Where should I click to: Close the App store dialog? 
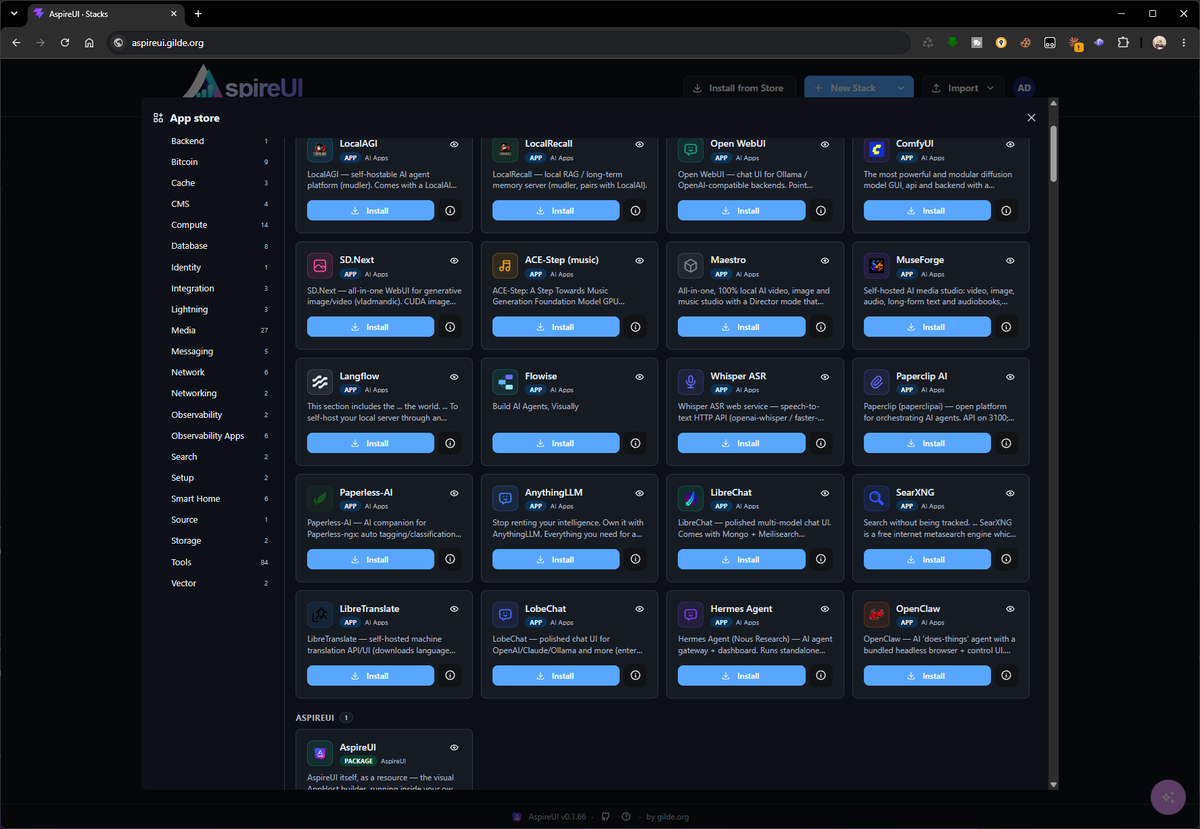1031,118
